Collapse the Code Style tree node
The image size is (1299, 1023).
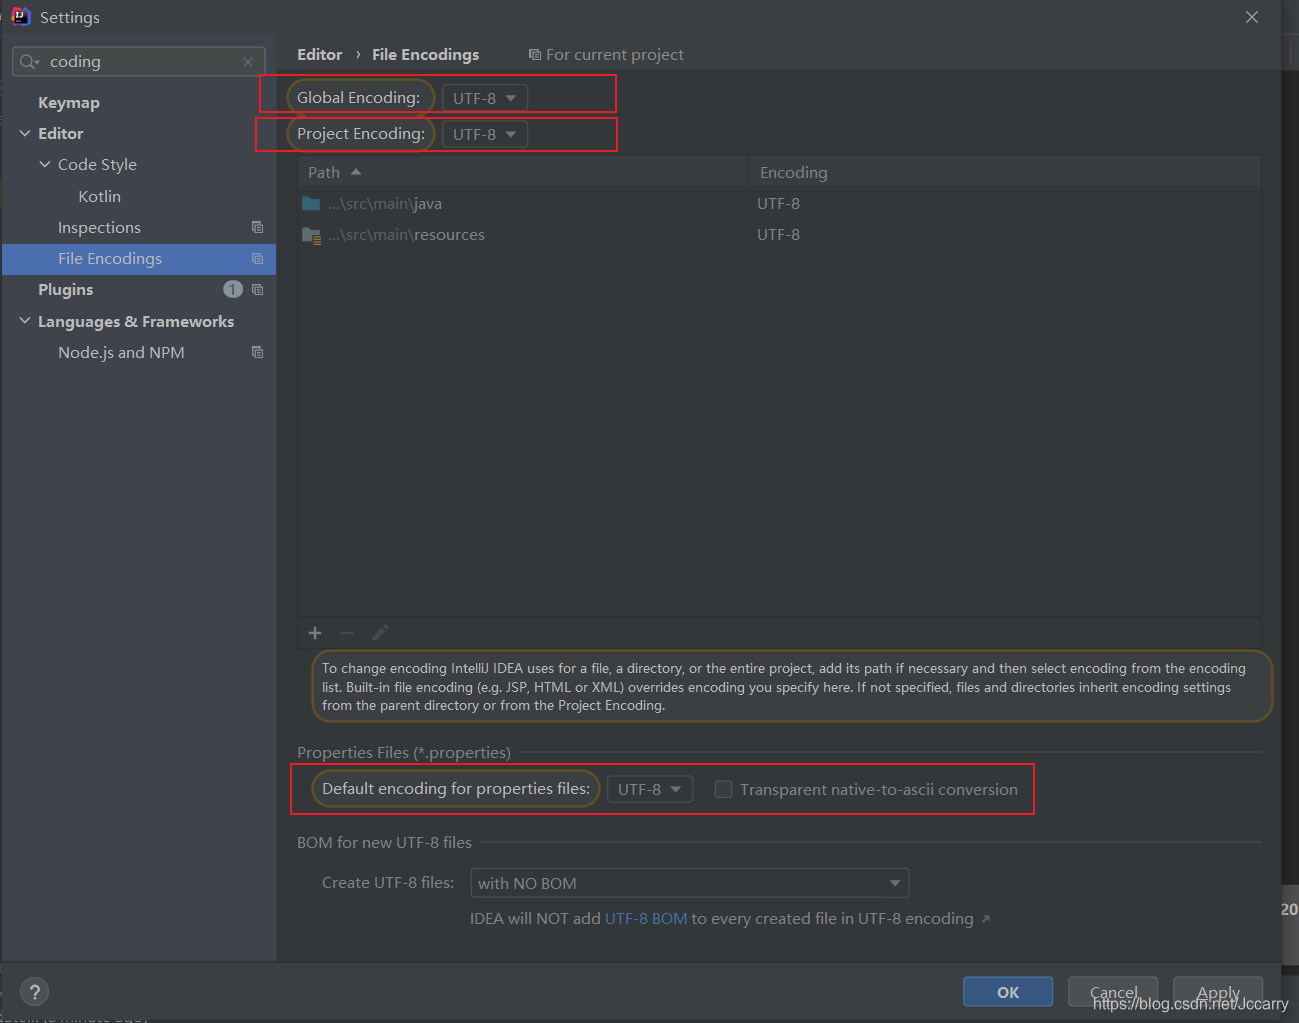[x=45, y=164]
